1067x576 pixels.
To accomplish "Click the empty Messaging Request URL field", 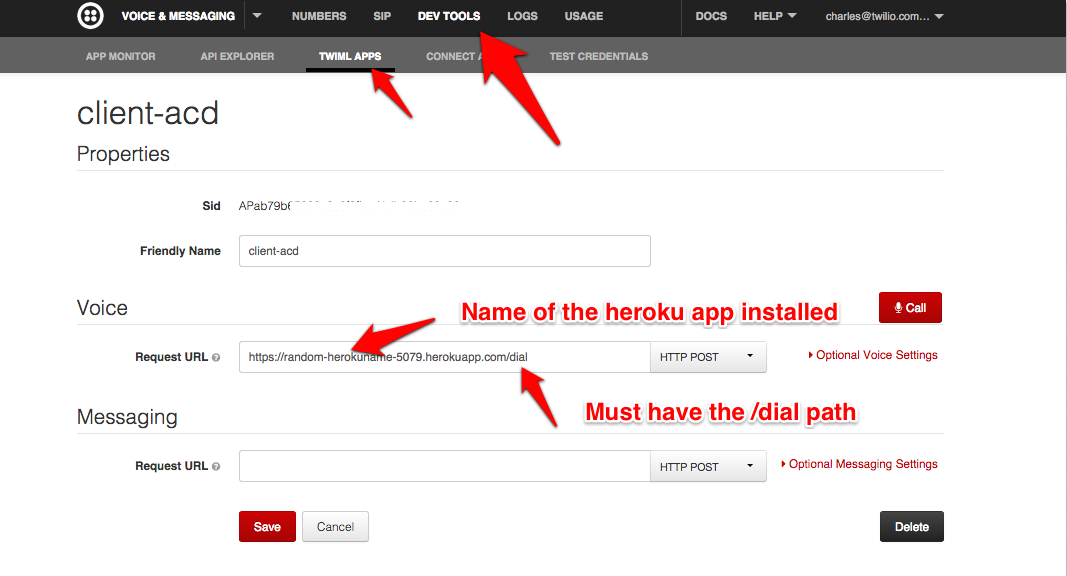I will tap(444, 467).
